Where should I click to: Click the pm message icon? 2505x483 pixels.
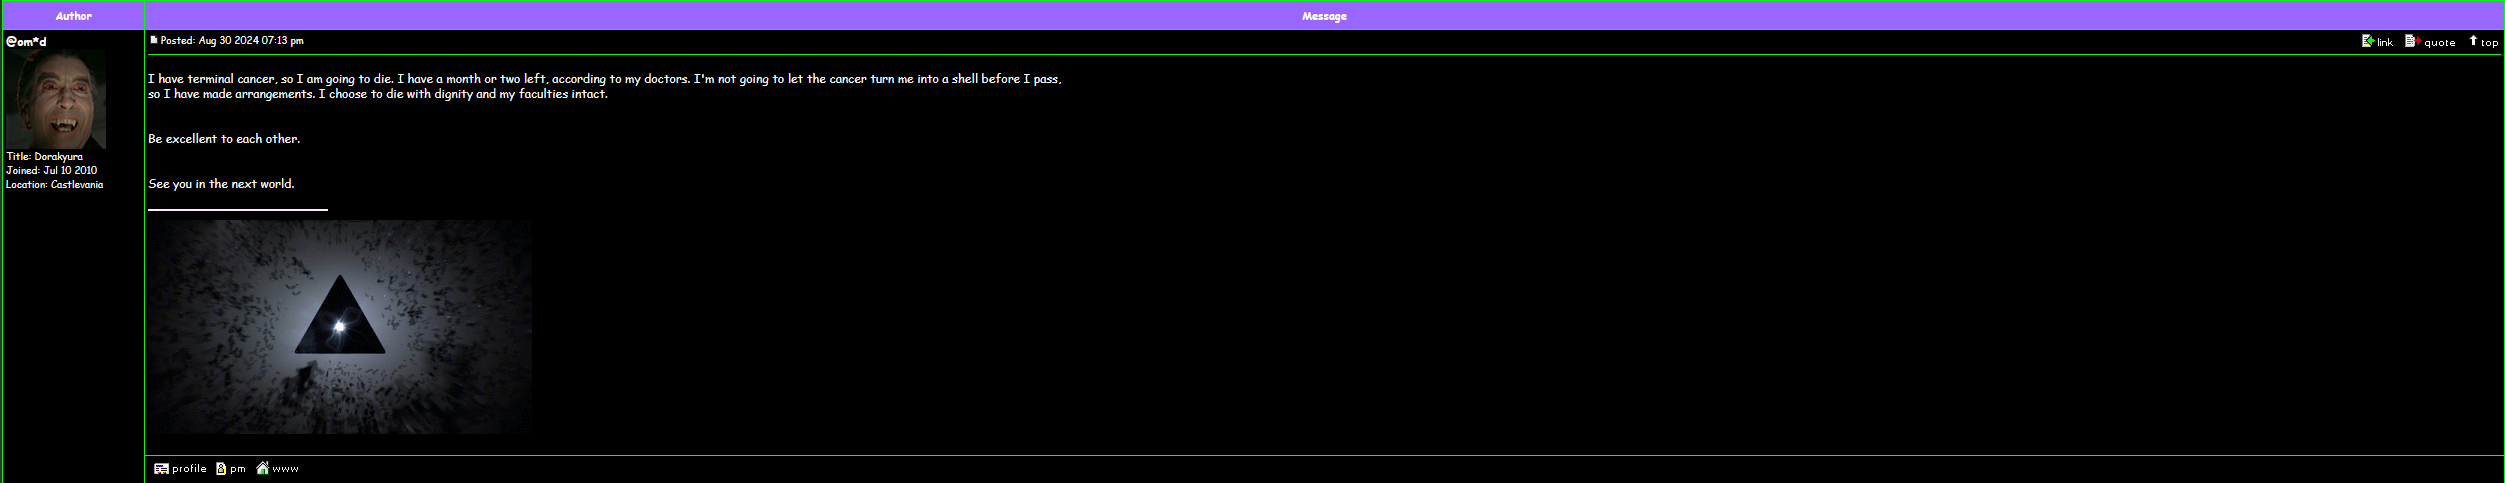pyautogui.click(x=221, y=468)
